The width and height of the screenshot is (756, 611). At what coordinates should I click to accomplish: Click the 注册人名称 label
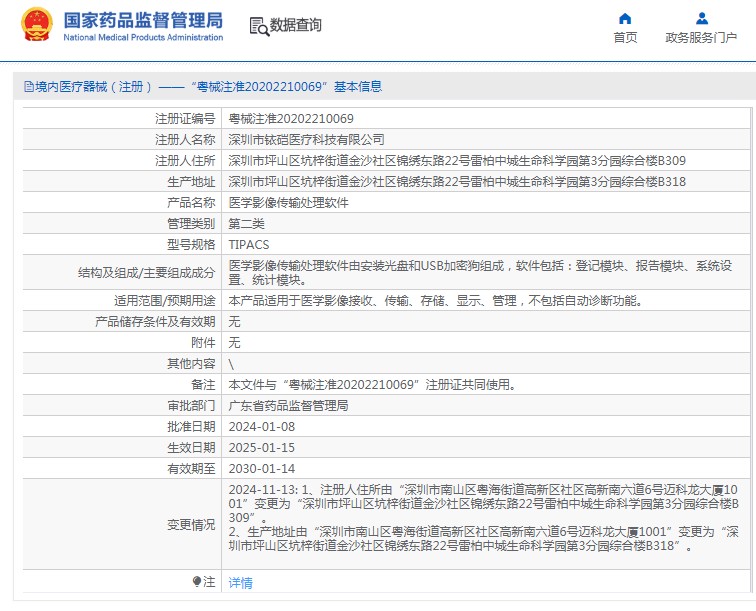pos(185,140)
